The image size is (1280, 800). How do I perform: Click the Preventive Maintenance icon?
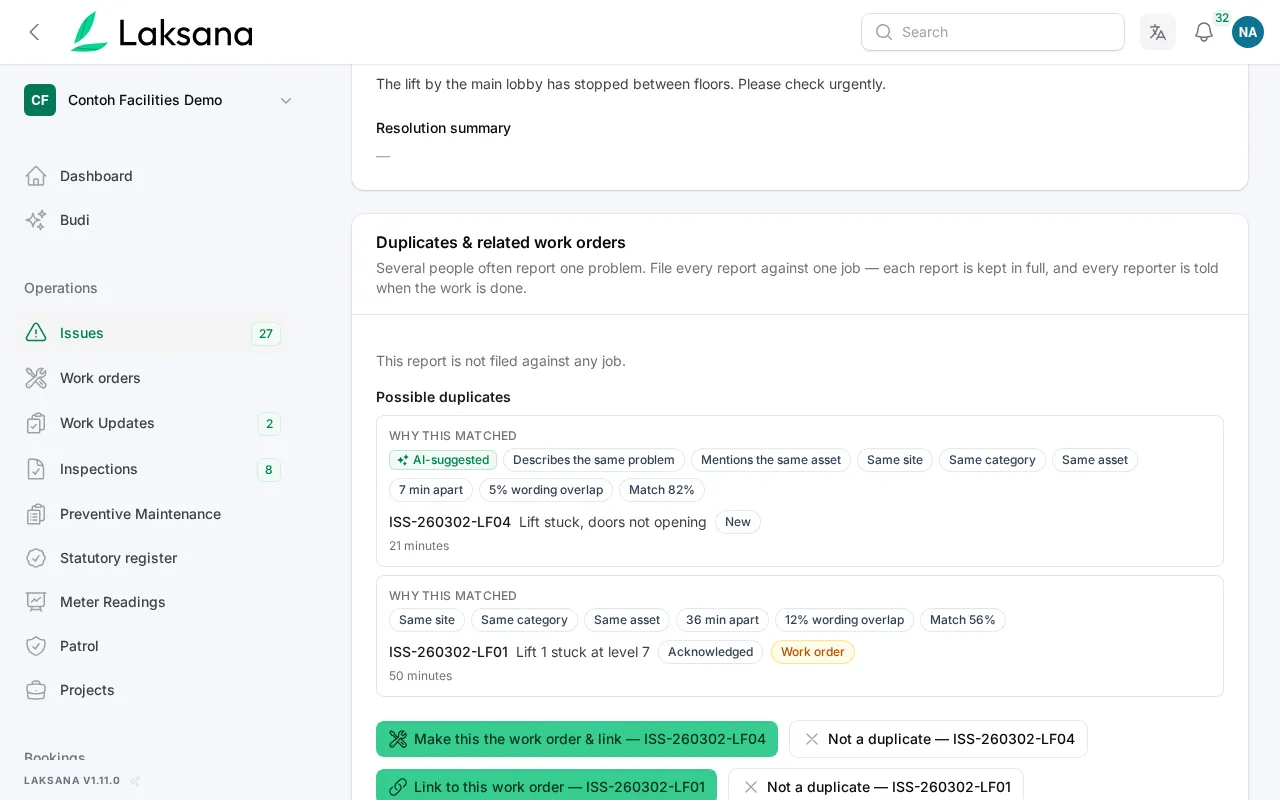pyautogui.click(x=36, y=514)
